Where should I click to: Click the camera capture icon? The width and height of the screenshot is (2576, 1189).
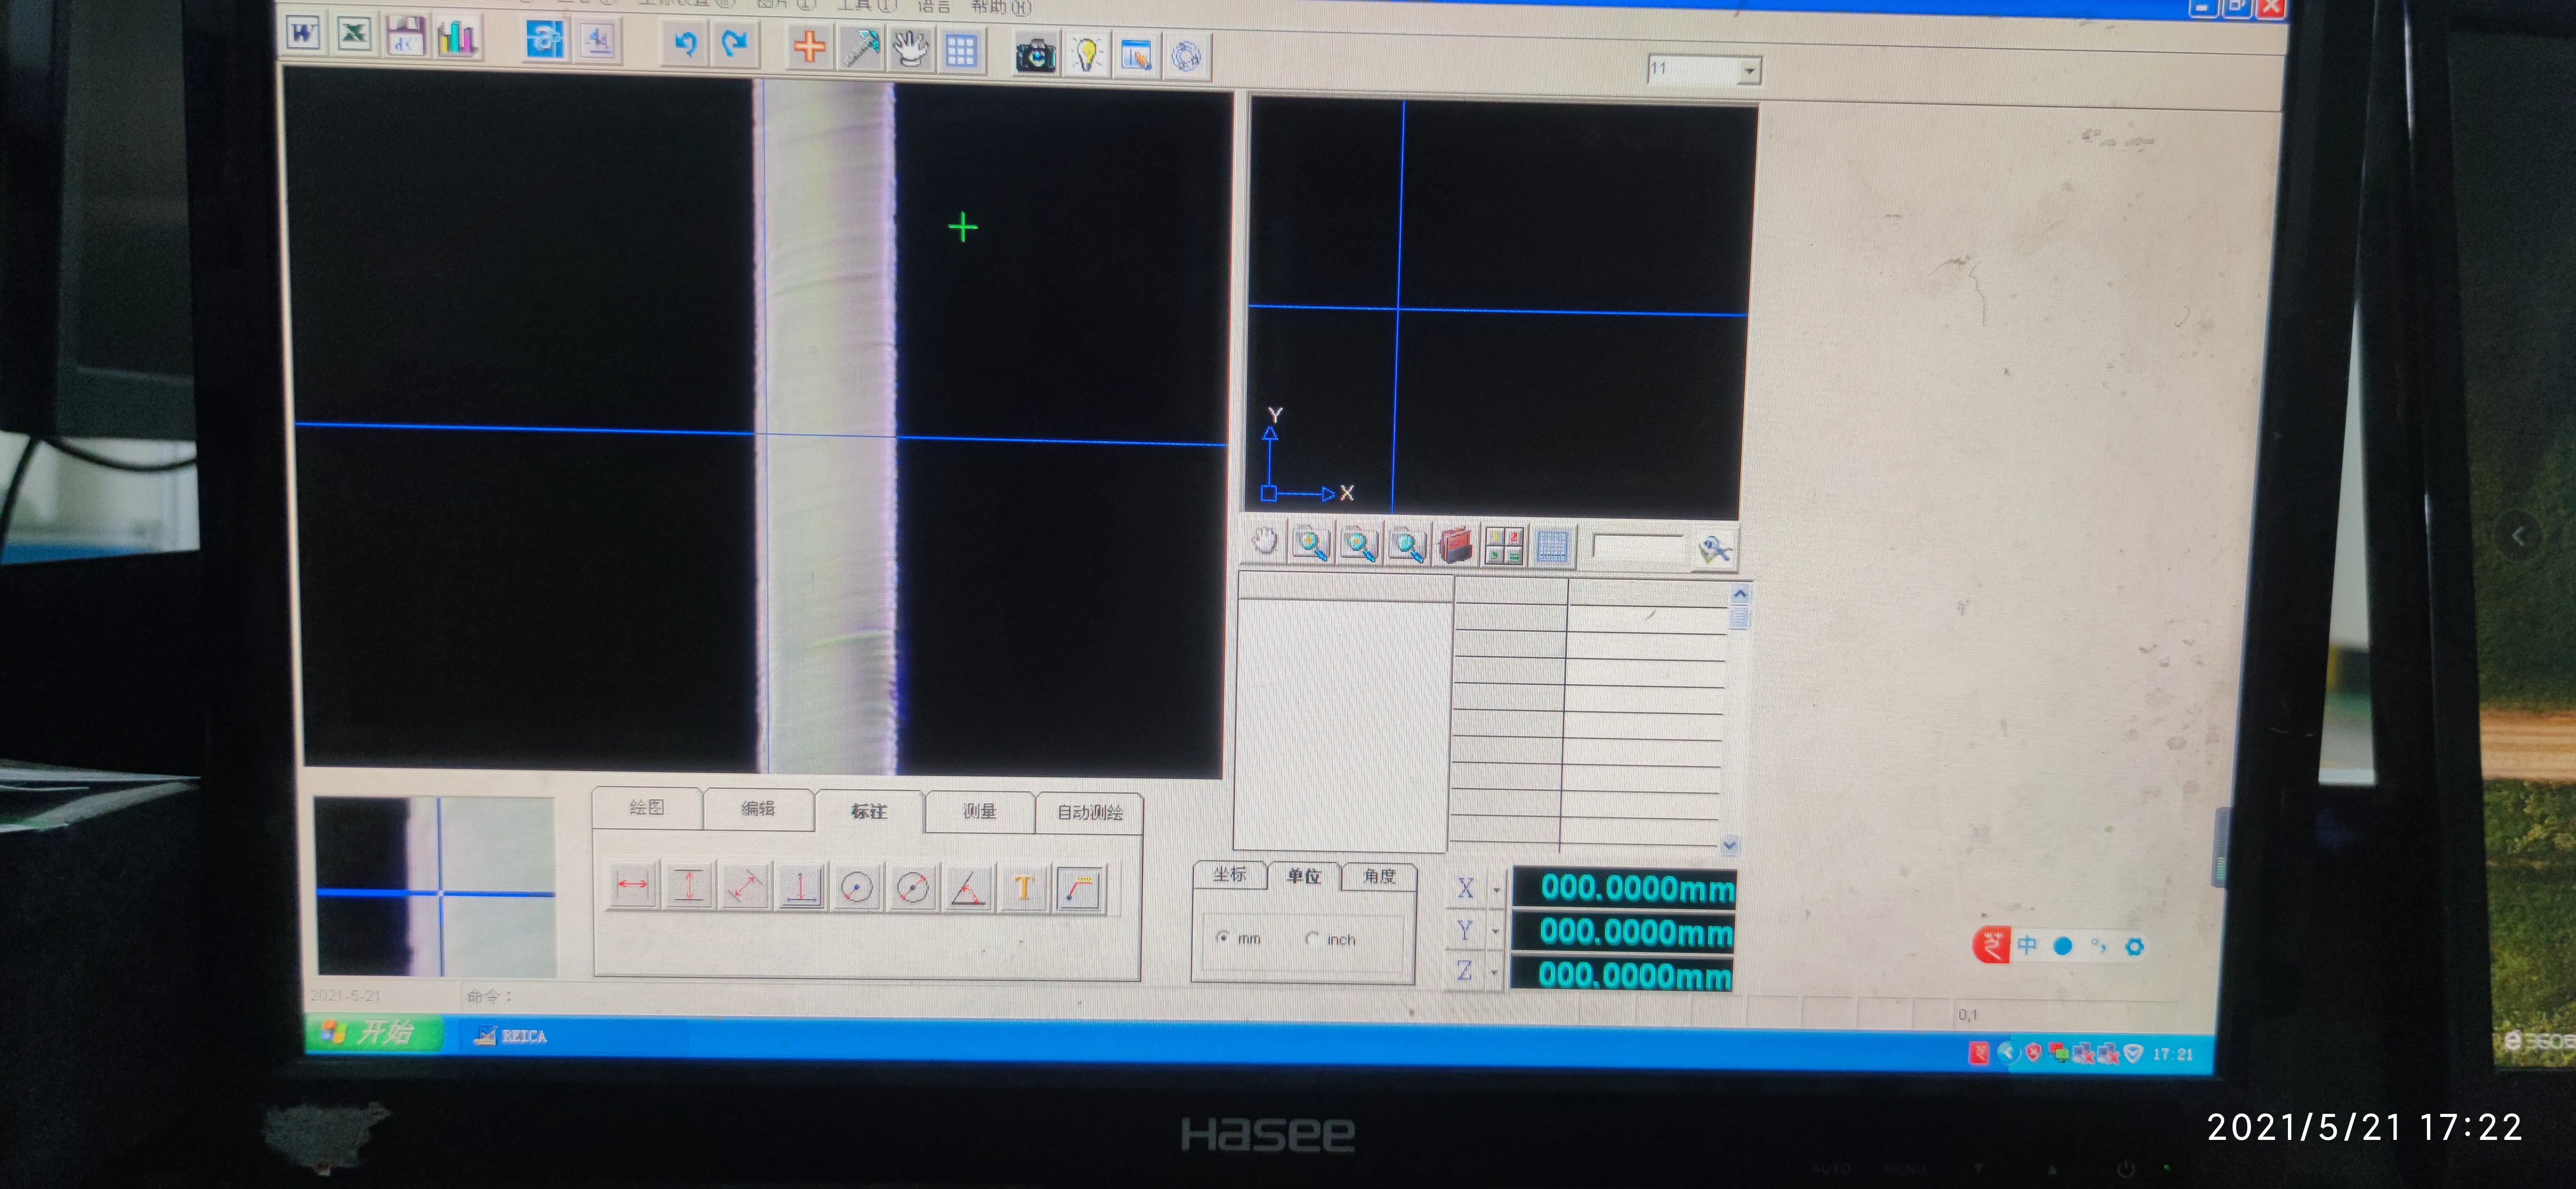pos(1036,54)
